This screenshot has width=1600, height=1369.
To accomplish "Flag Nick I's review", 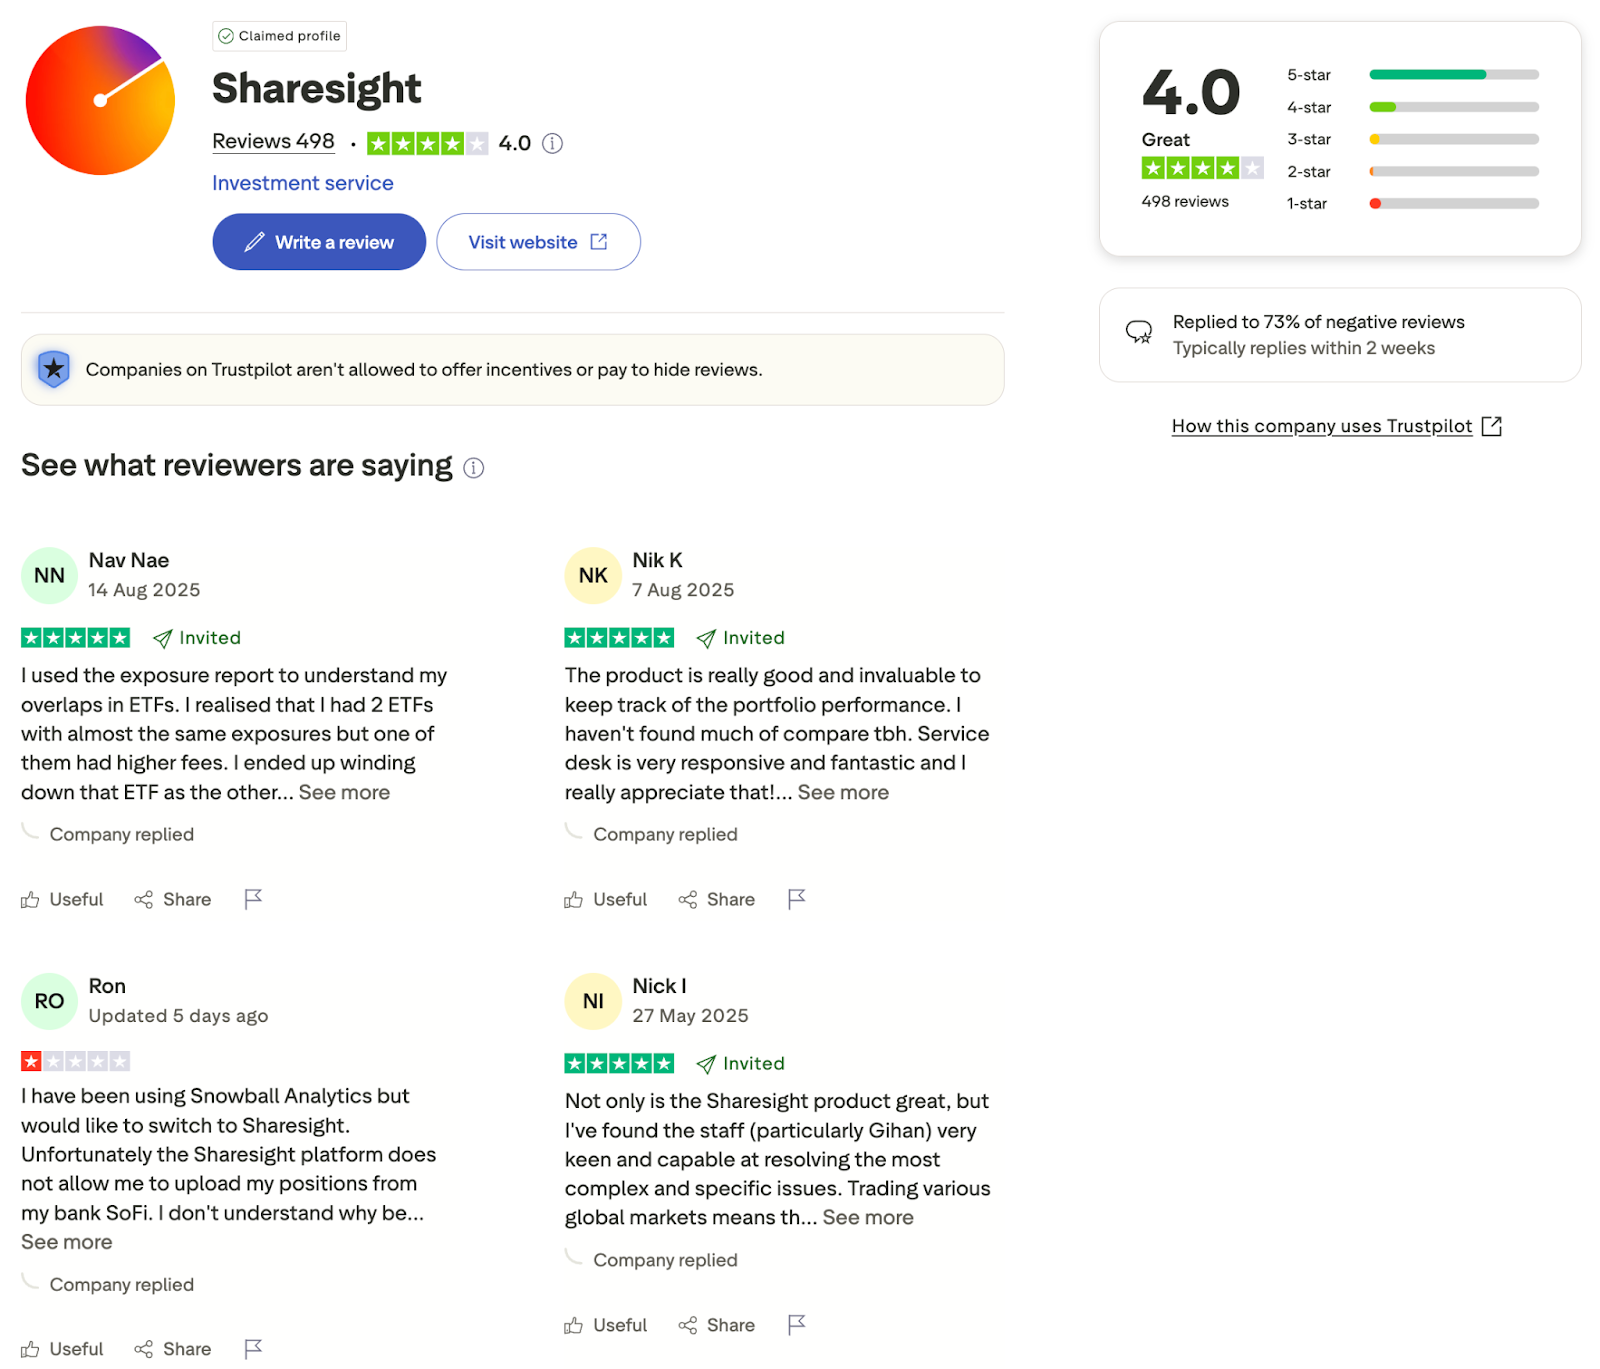I will coord(797,1325).
